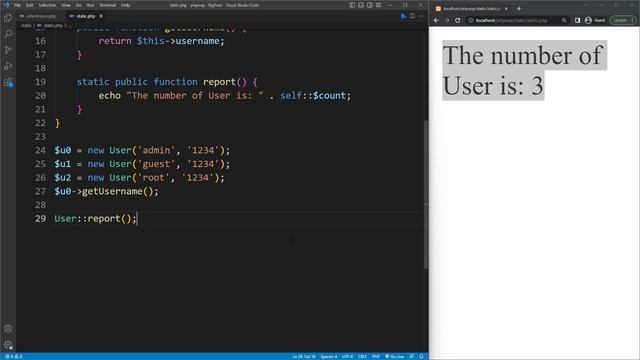This screenshot has height=360, width=640.
Task: Change end of line via CRLF status item
Action: (x=362, y=356)
